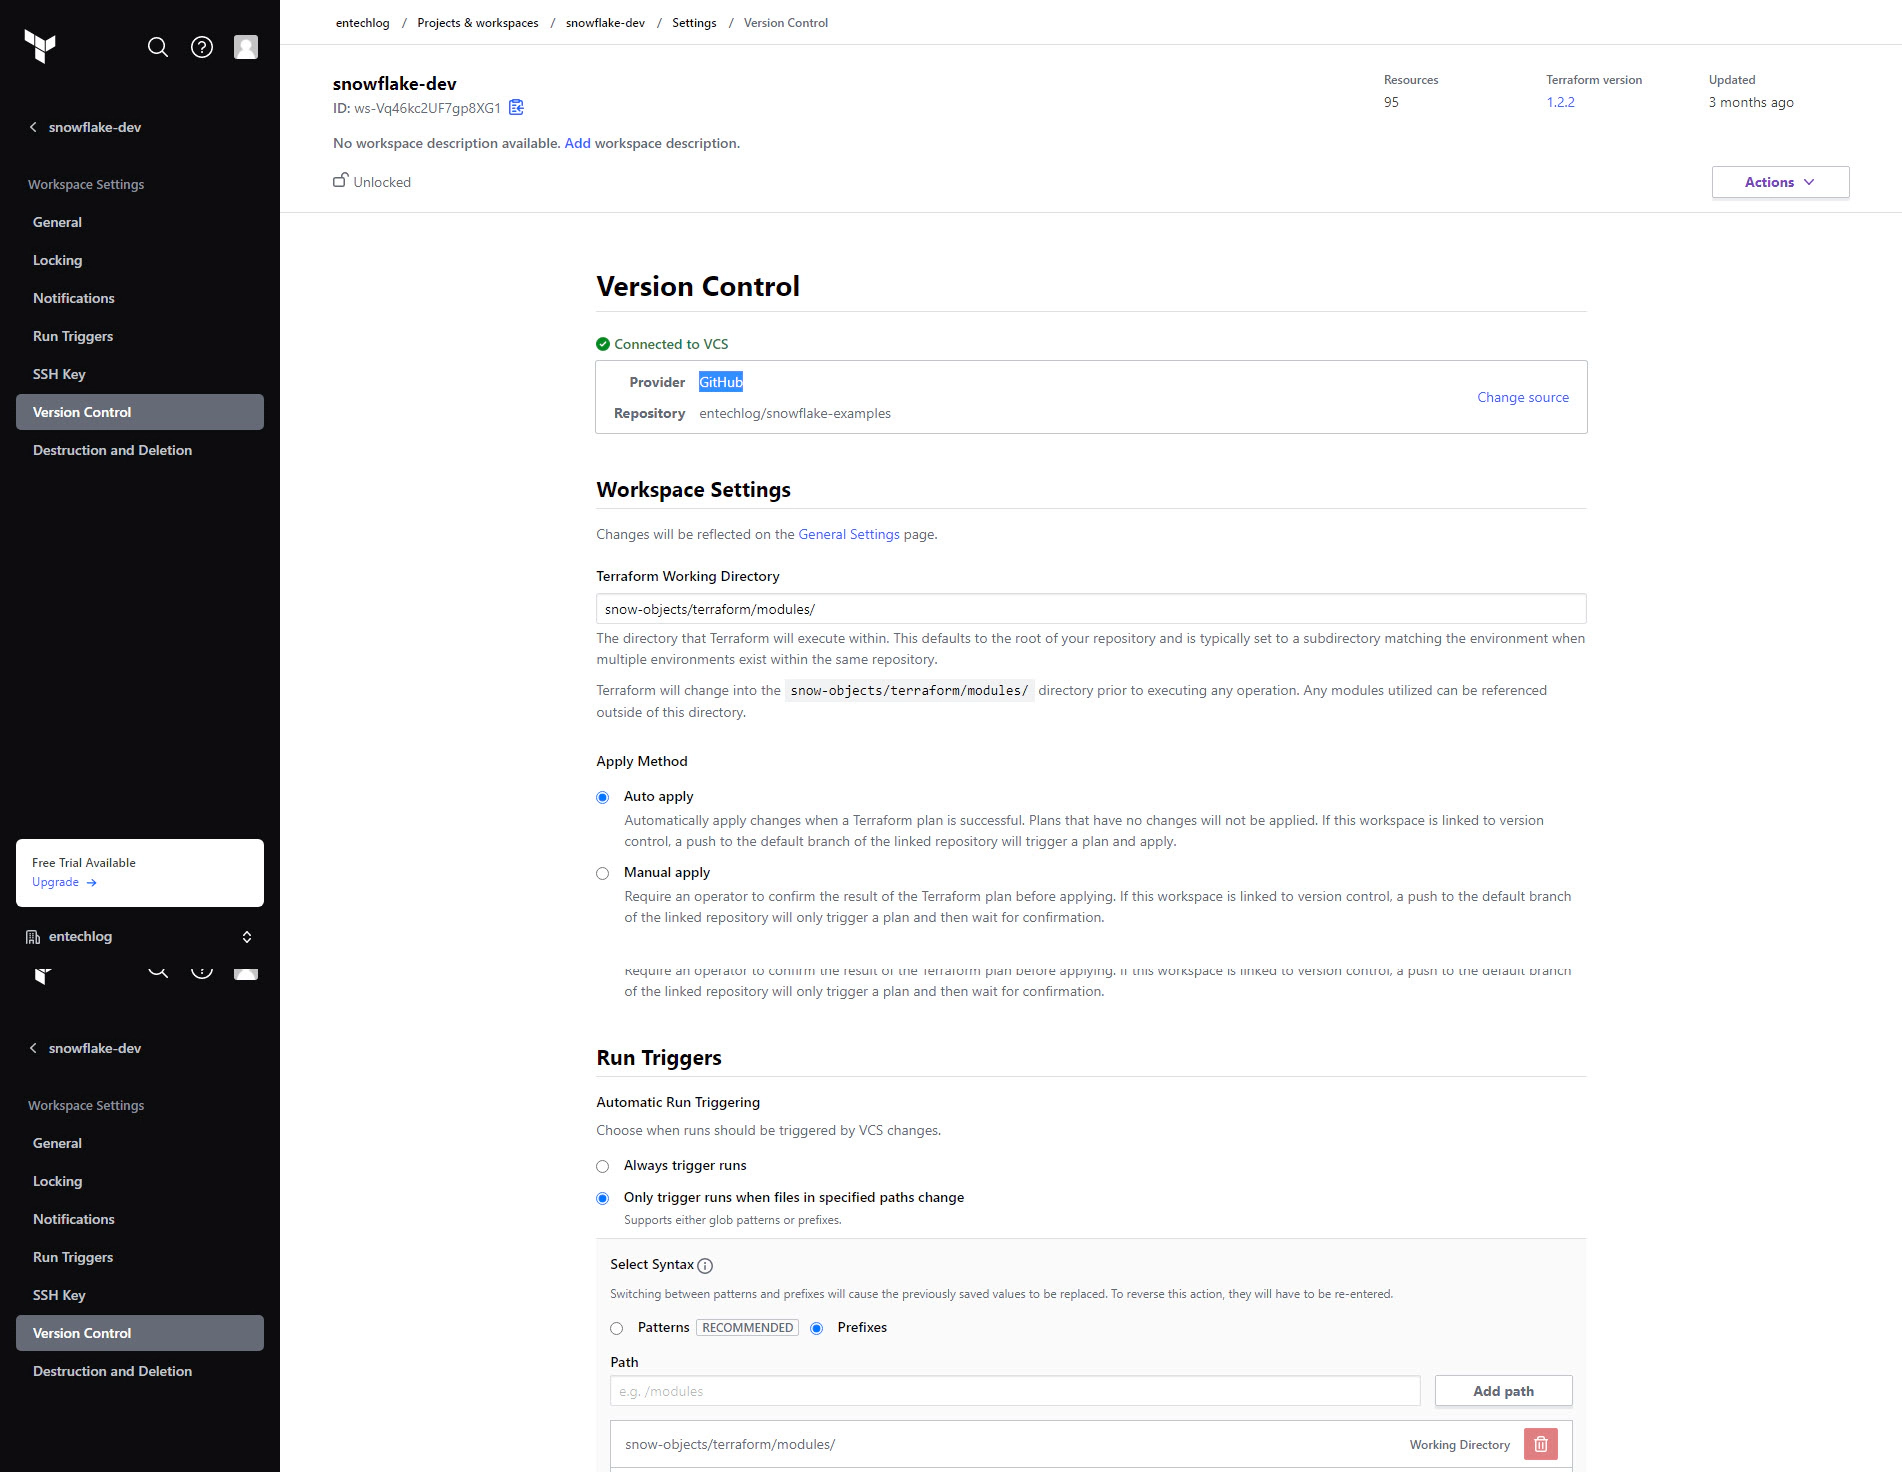The width and height of the screenshot is (1902, 1472).
Task: Click the monospace snow-objects/terraform/modules/ code snippet
Action: click(909, 690)
